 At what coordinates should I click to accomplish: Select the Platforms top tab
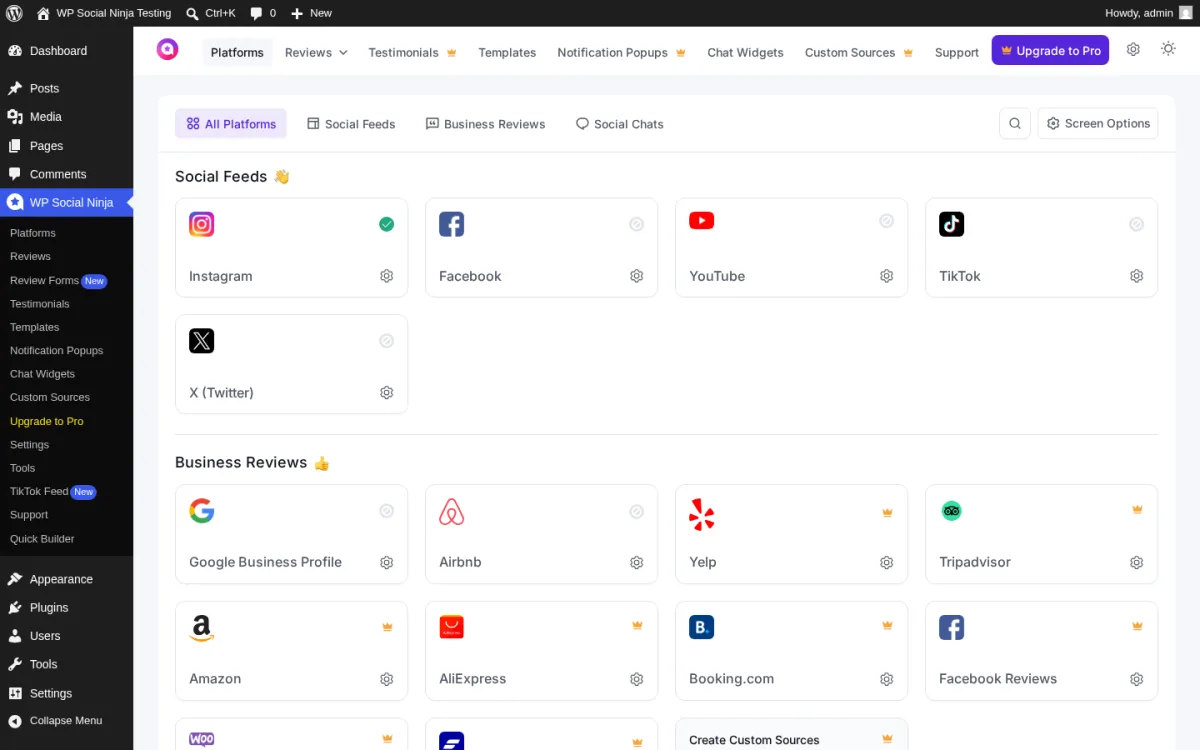coord(237,52)
